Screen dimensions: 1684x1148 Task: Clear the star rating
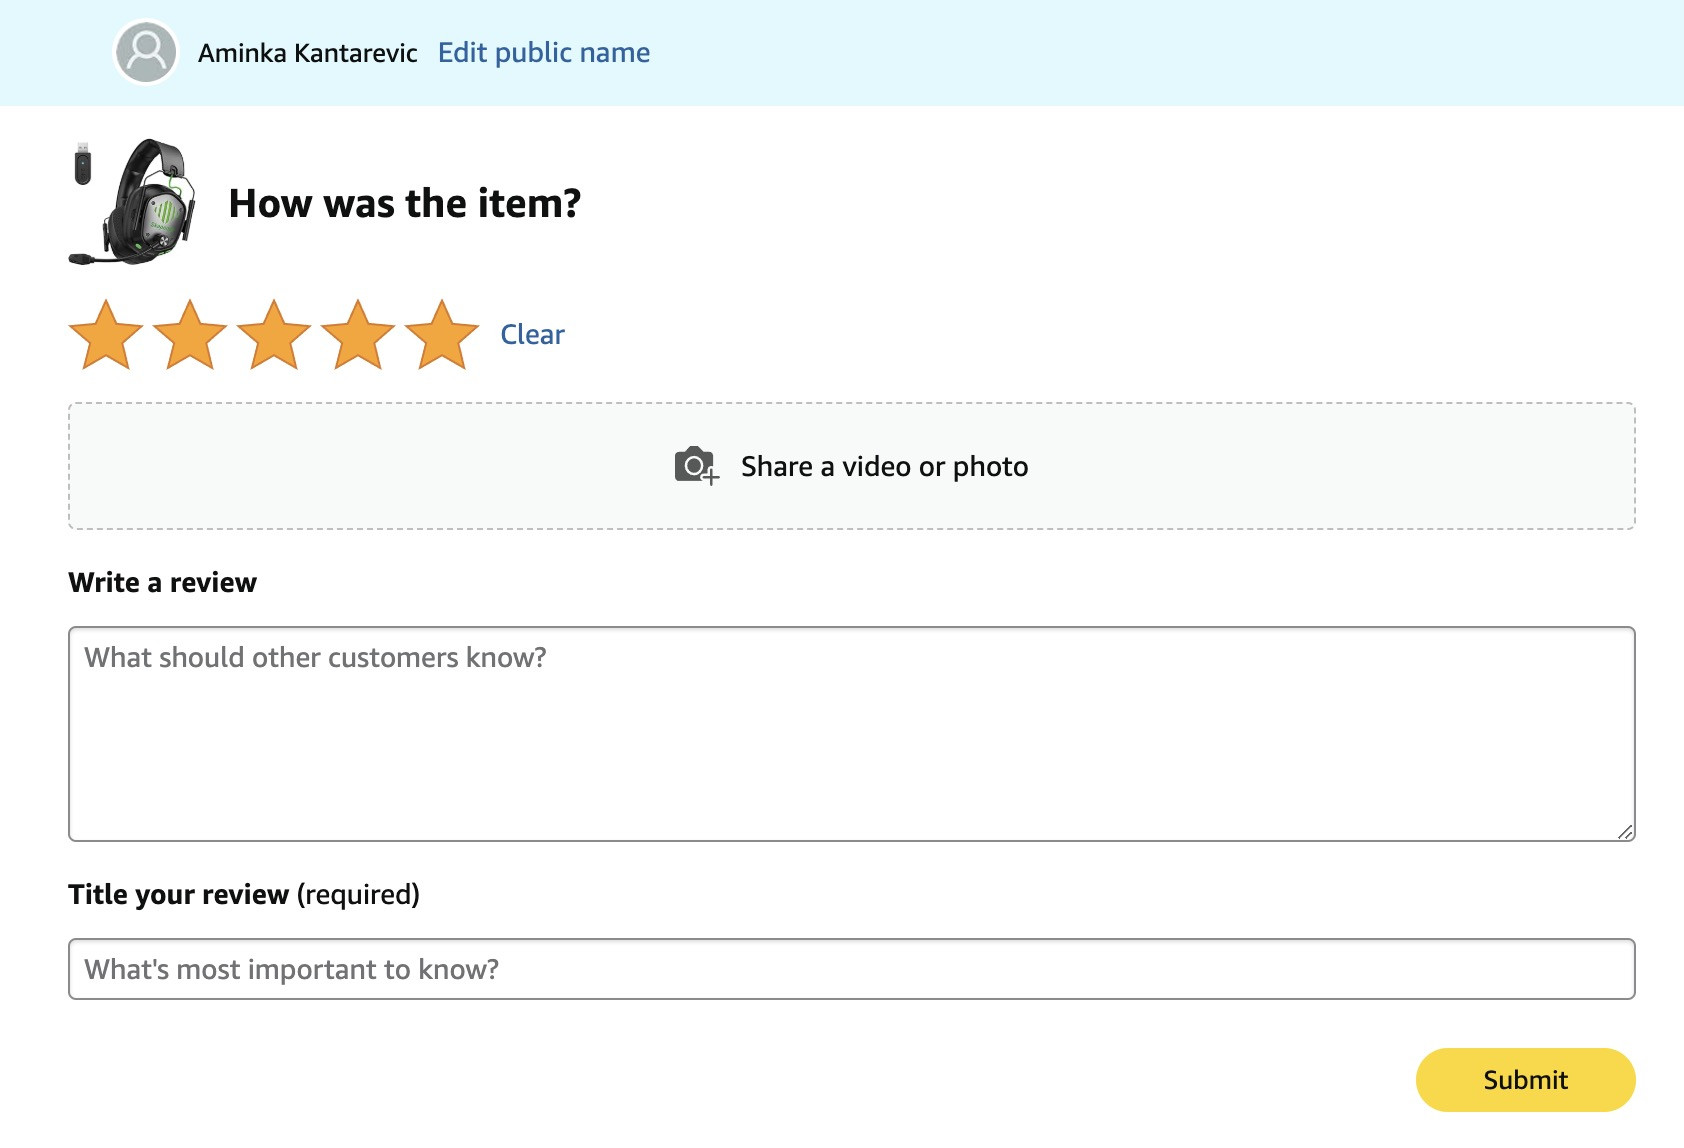532,334
